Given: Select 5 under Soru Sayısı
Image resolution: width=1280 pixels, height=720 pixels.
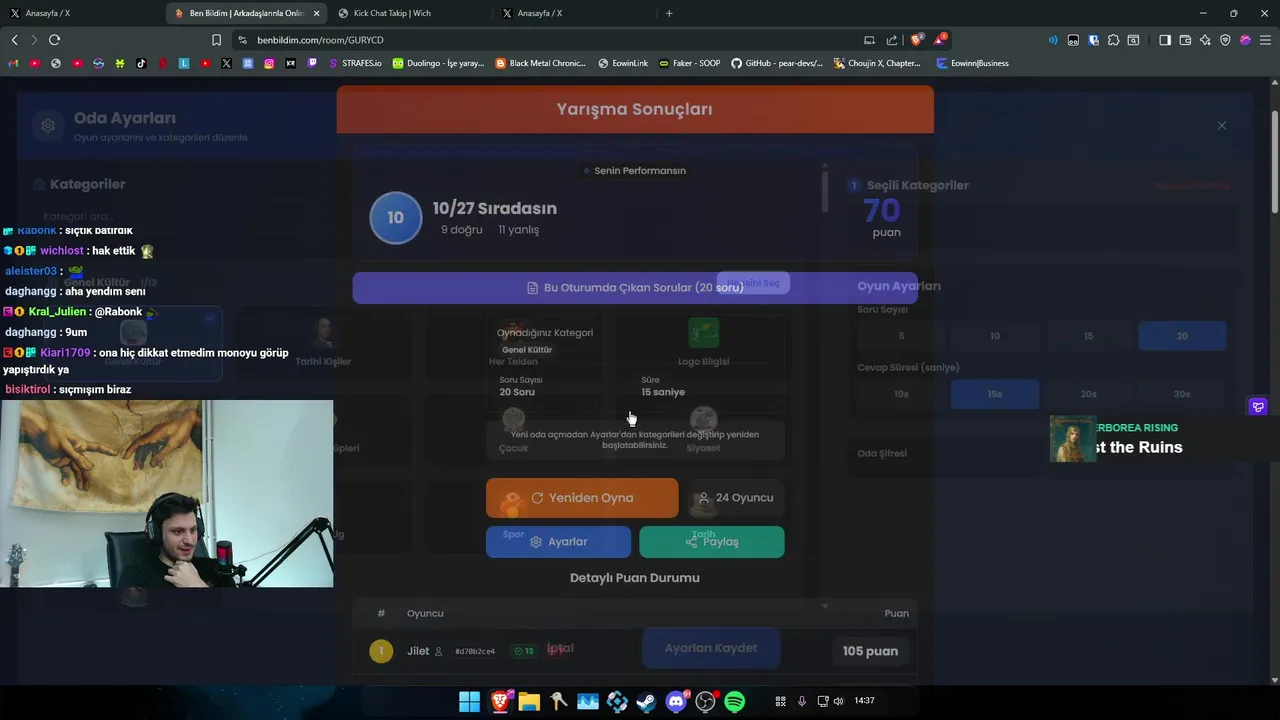Looking at the screenshot, I should coord(901,336).
